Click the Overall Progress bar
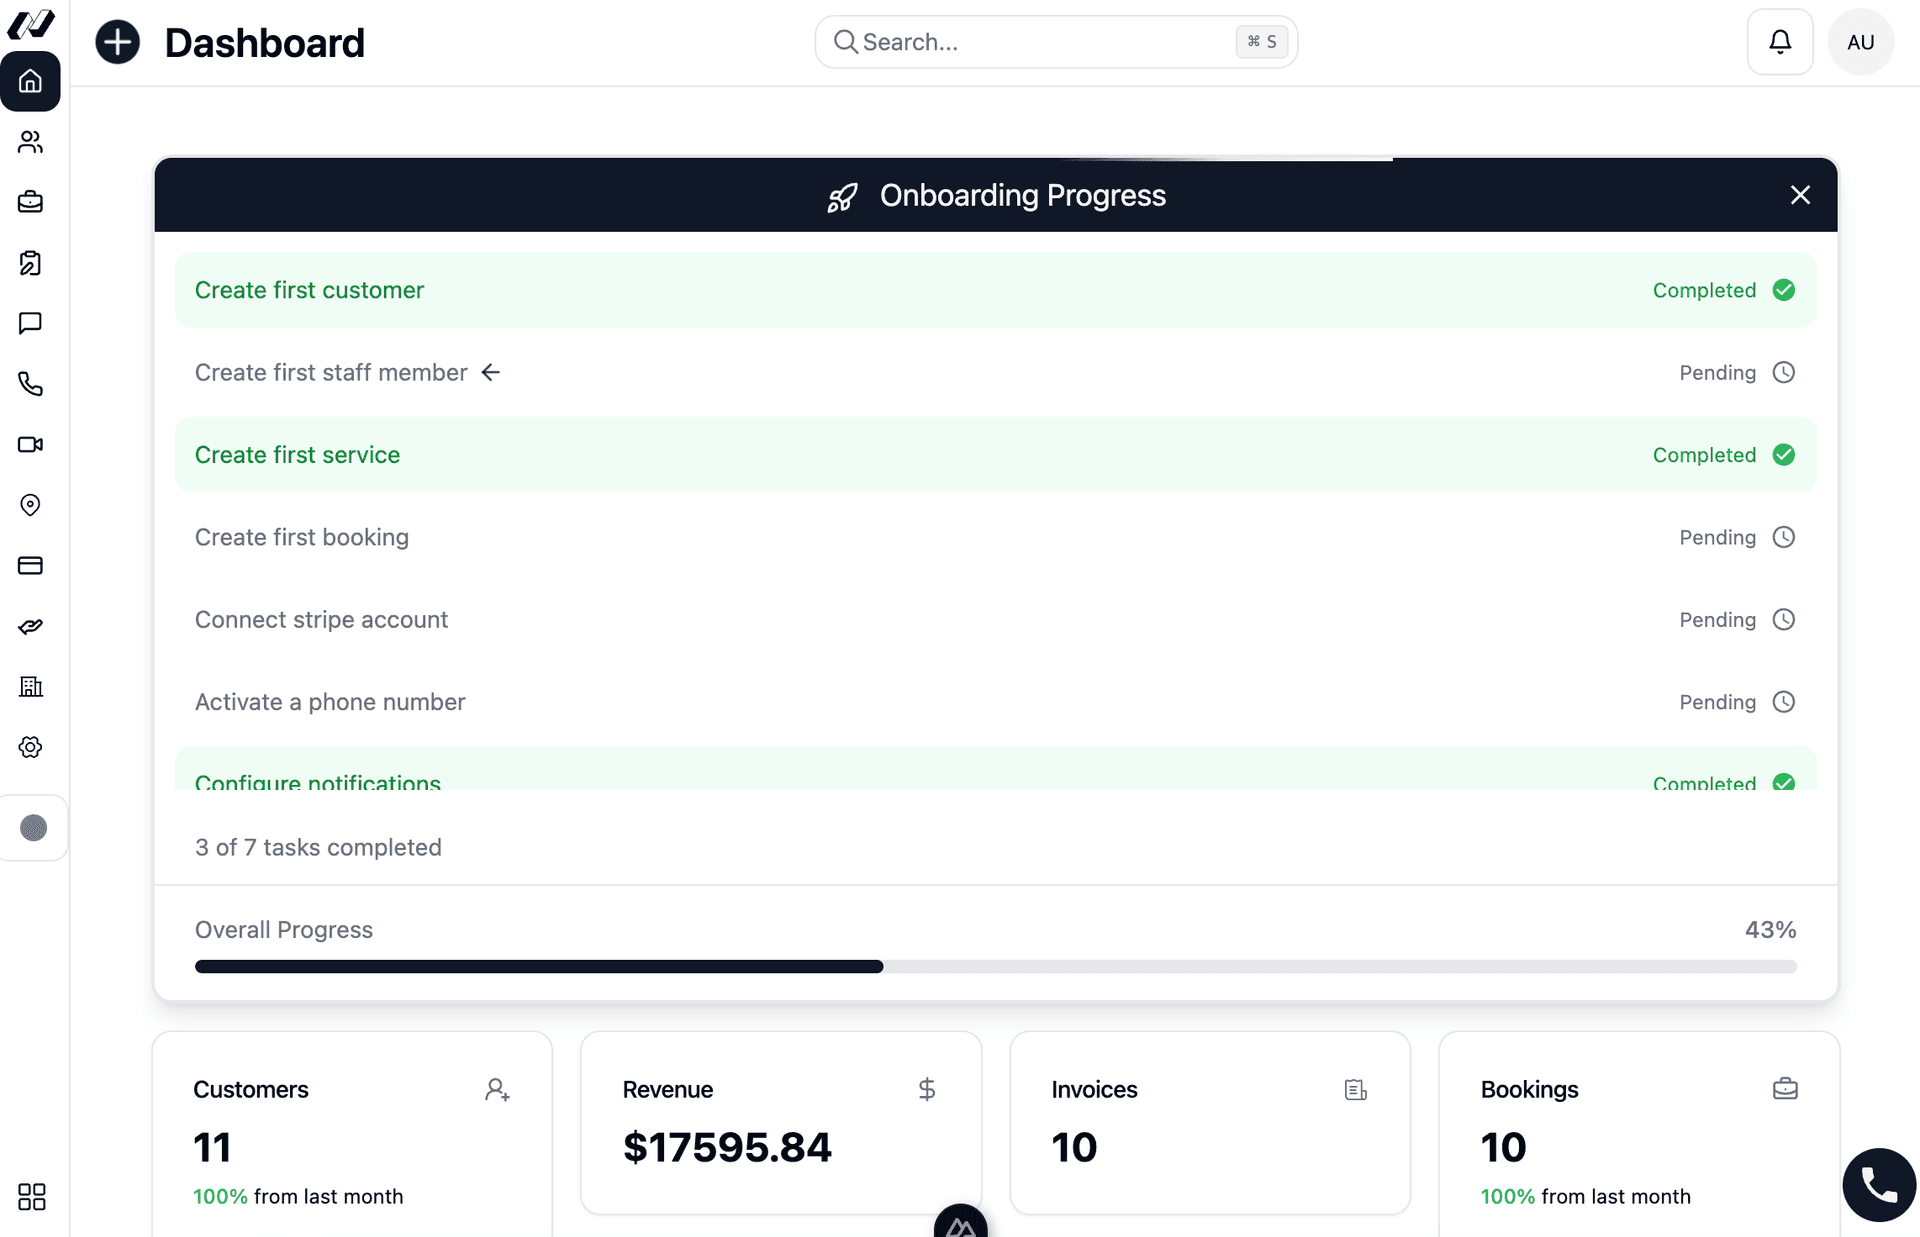 tap(995, 966)
